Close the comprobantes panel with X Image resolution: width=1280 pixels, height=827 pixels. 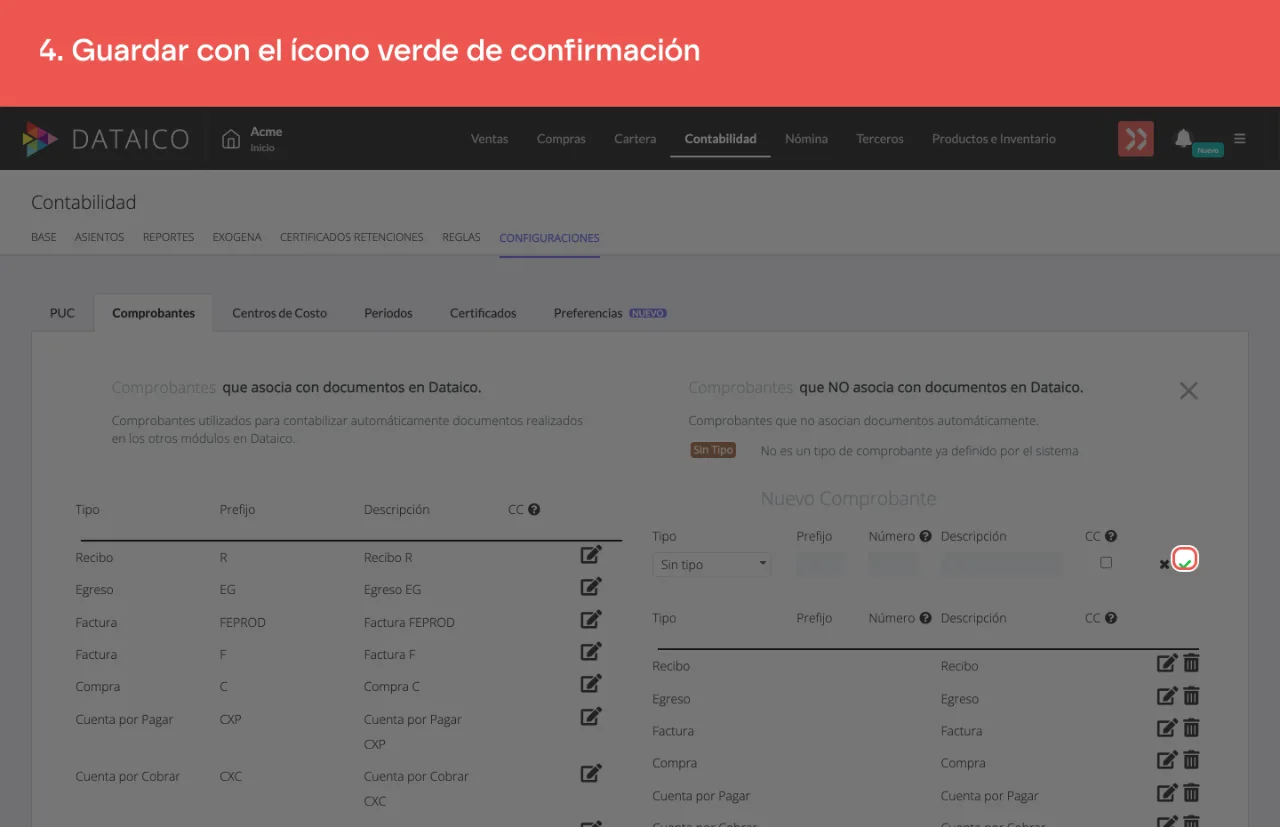[x=1188, y=391]
